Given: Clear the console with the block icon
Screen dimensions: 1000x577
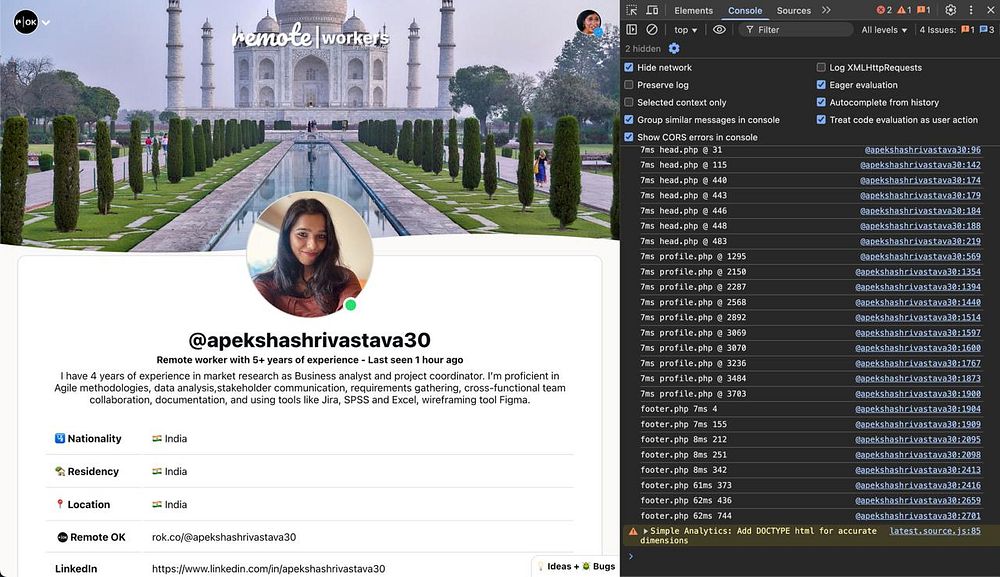Looking at the screenshot, I should (652, 30).
